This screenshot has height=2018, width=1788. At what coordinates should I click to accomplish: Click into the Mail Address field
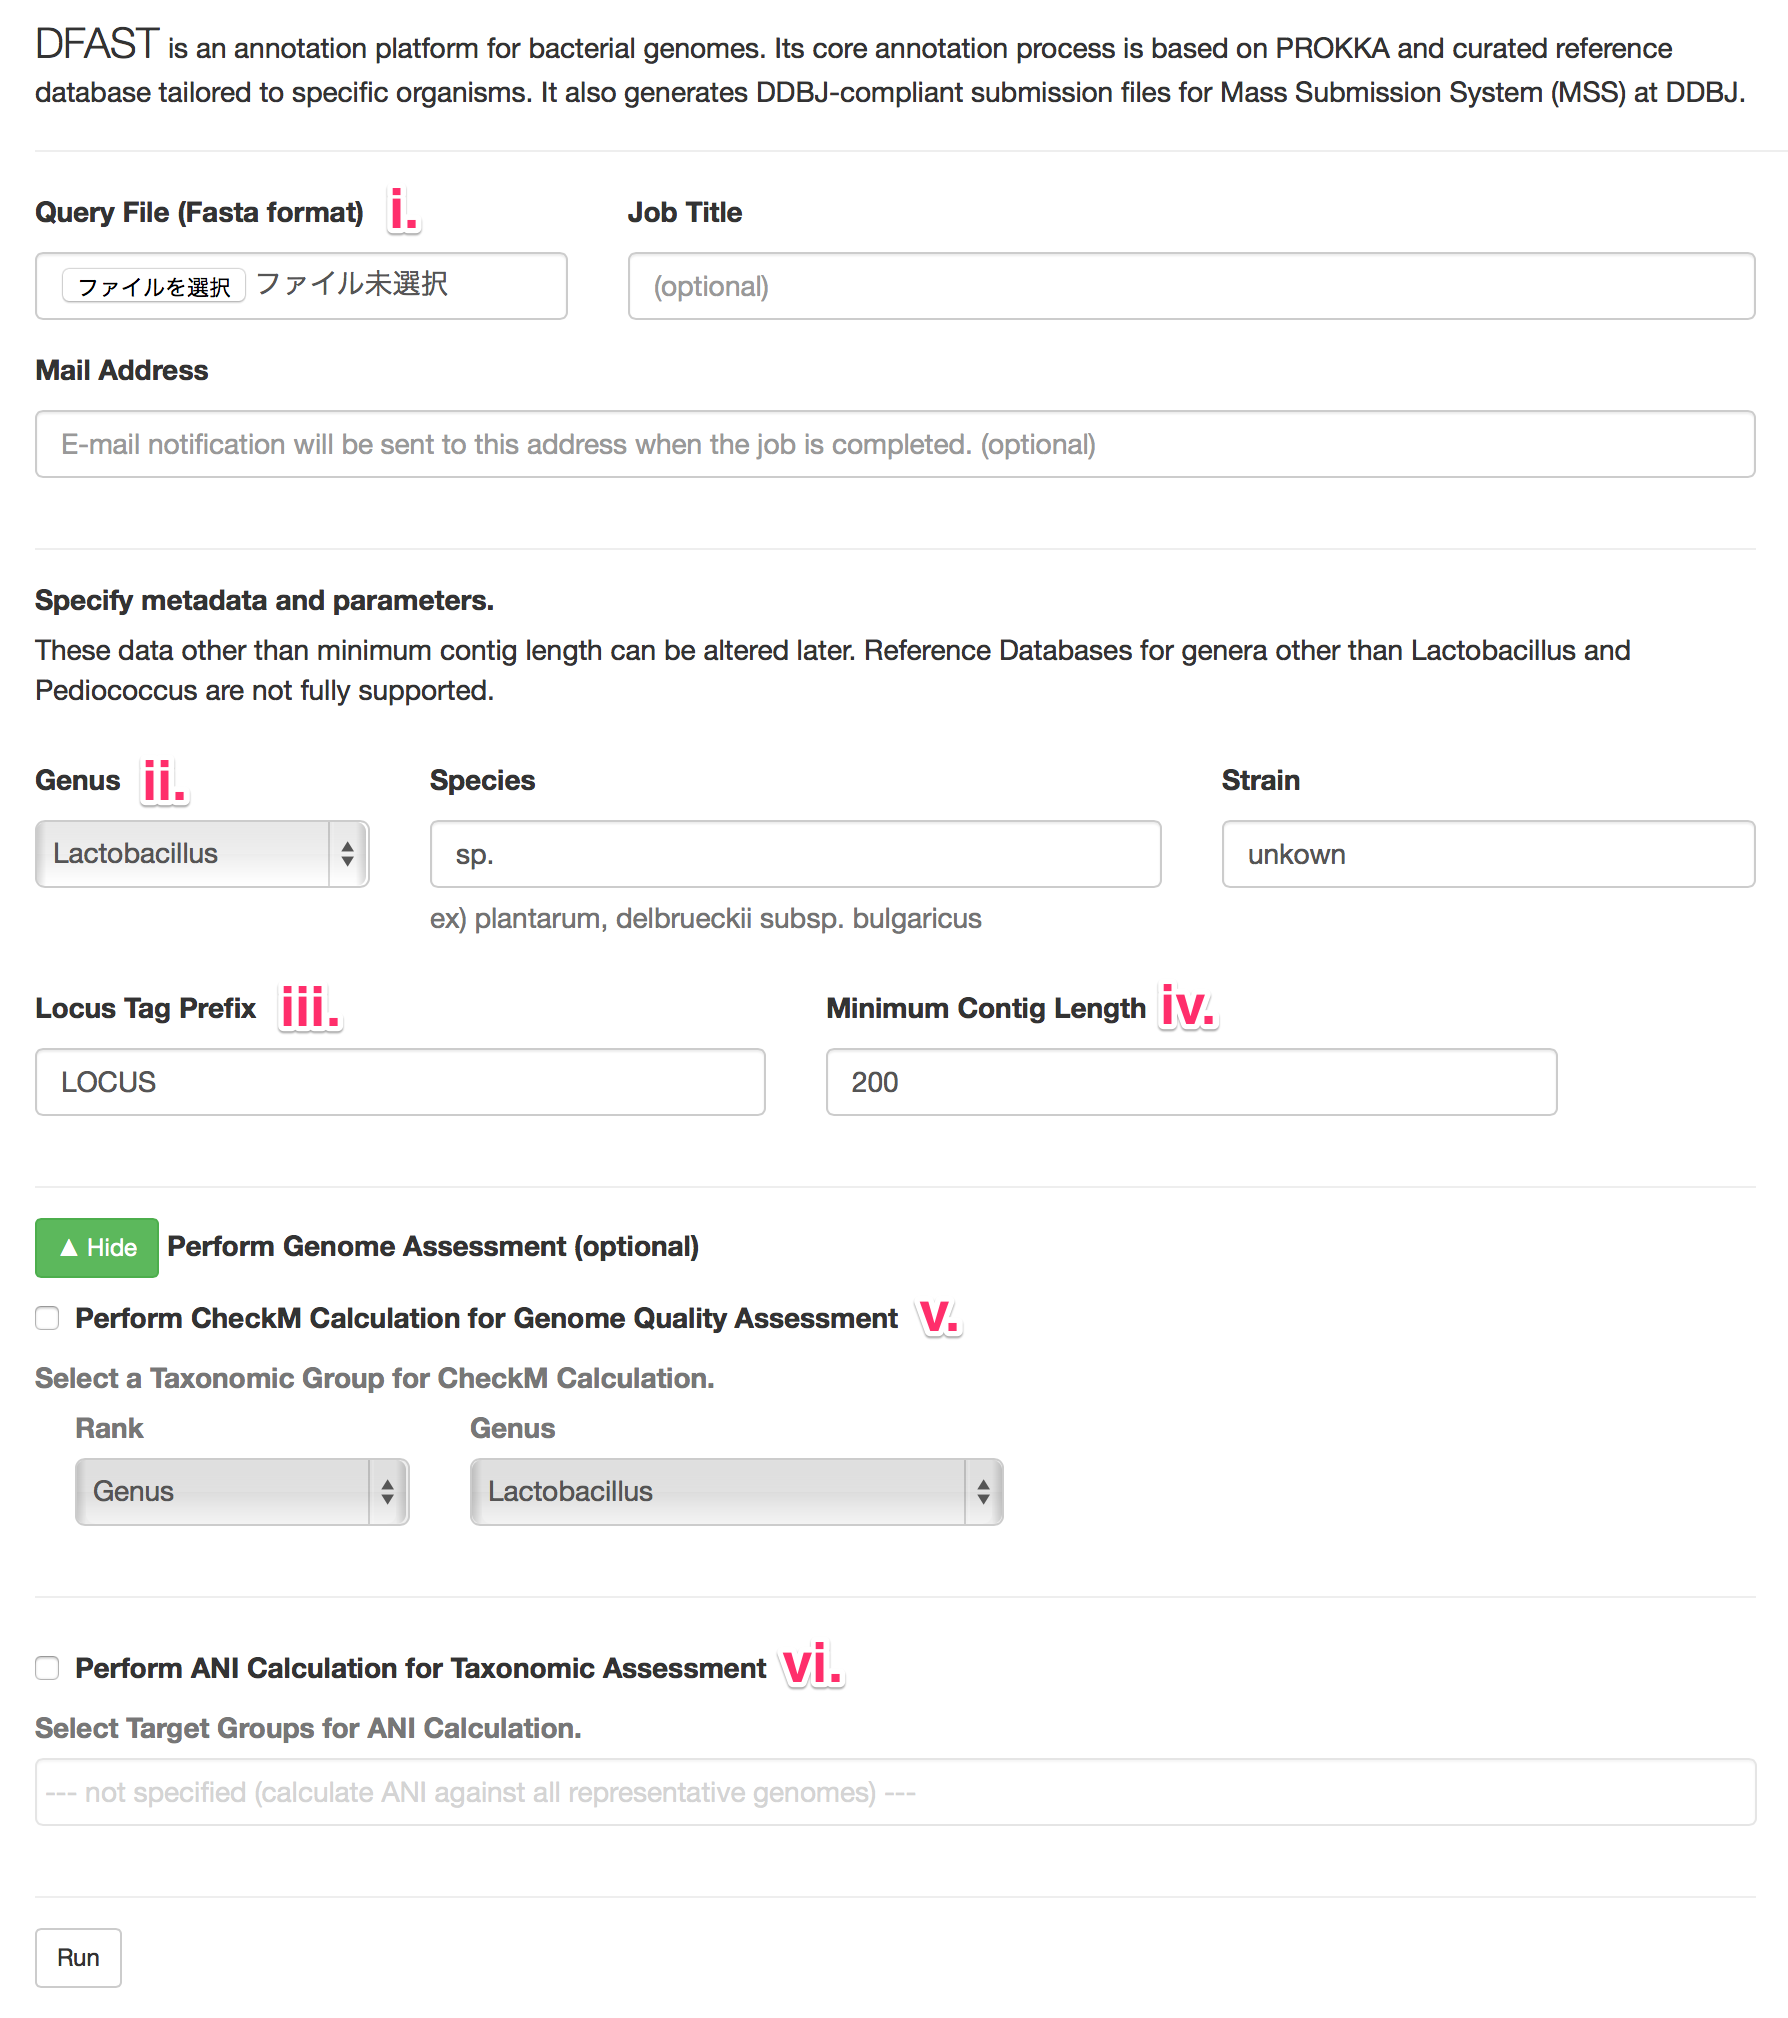coord(895,444)
